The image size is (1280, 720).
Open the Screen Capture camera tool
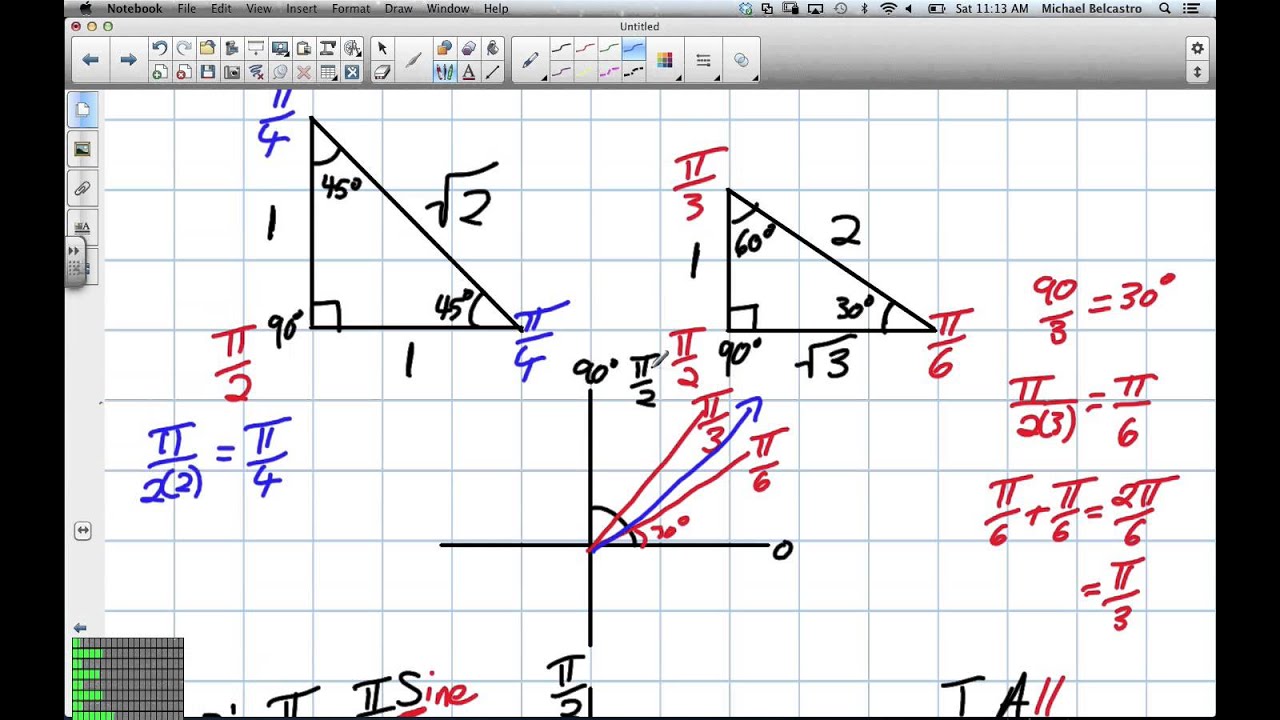[x=232, y=72]
